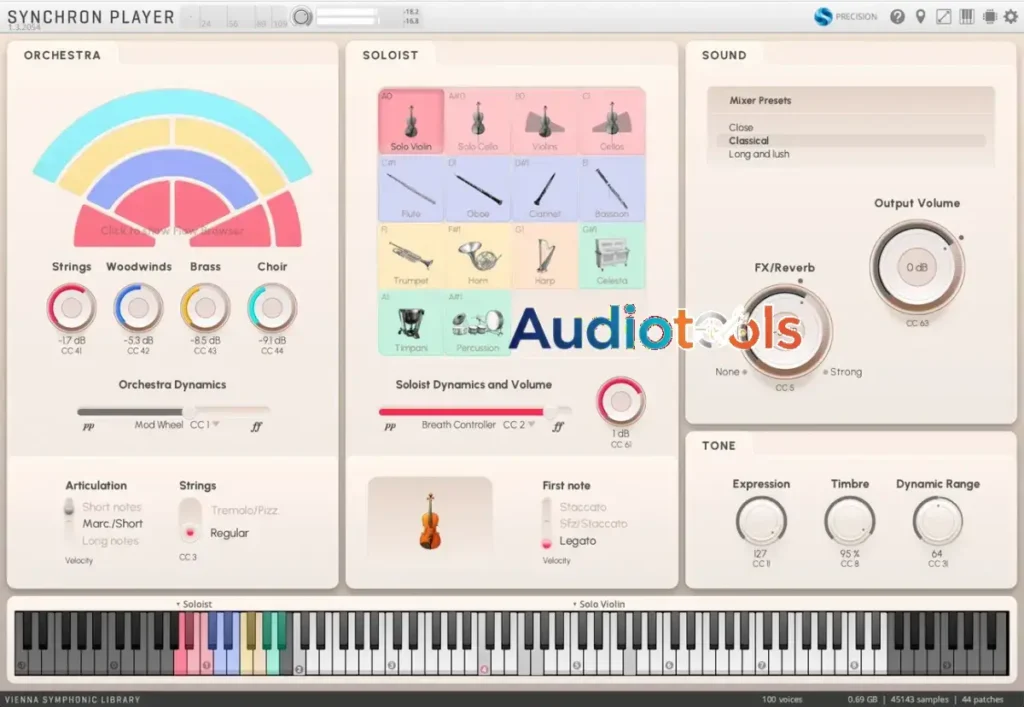Pick the Flute soloist tile
The height and width of the screenshot is (707, 1024).
point(411,189)
